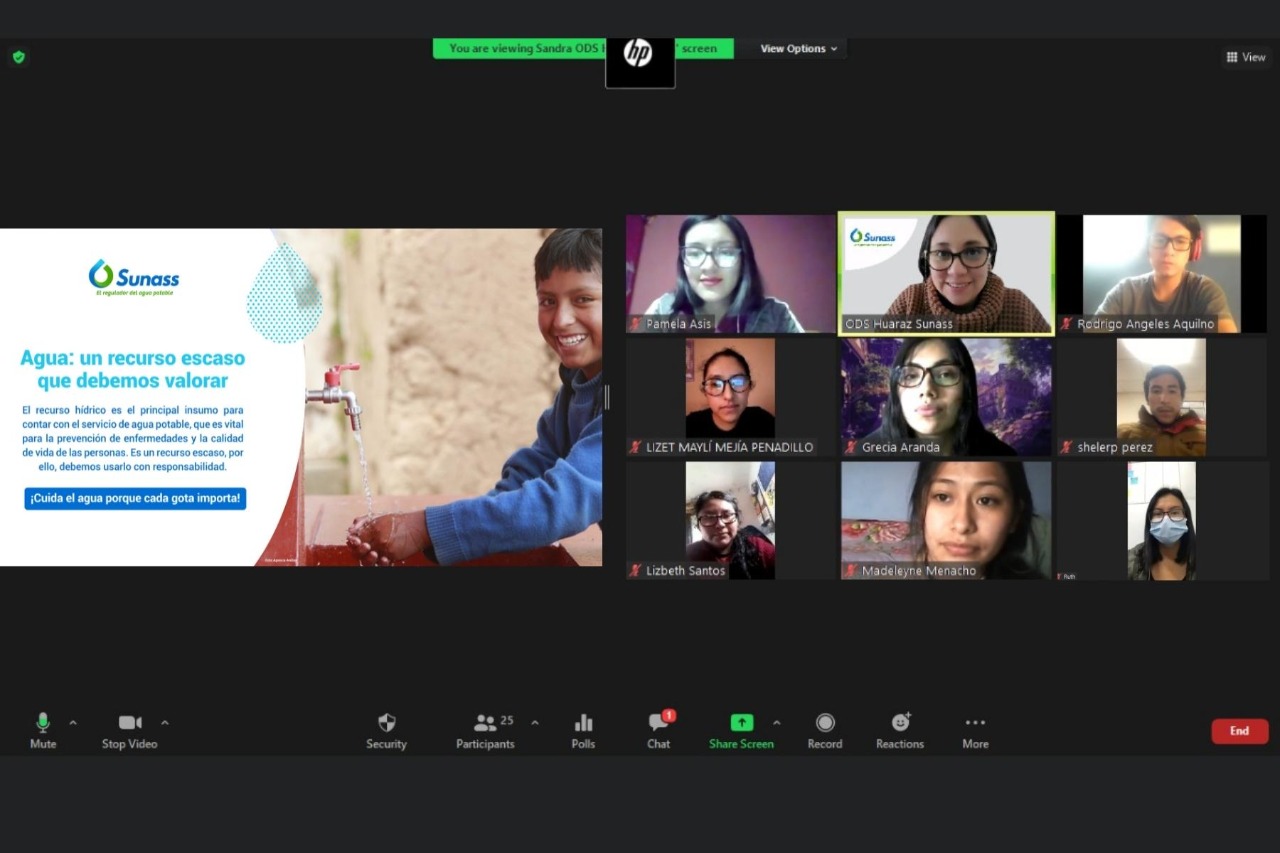Open the Reactions smiley icon
The image size is (1280, 853).
coord(900,723)
